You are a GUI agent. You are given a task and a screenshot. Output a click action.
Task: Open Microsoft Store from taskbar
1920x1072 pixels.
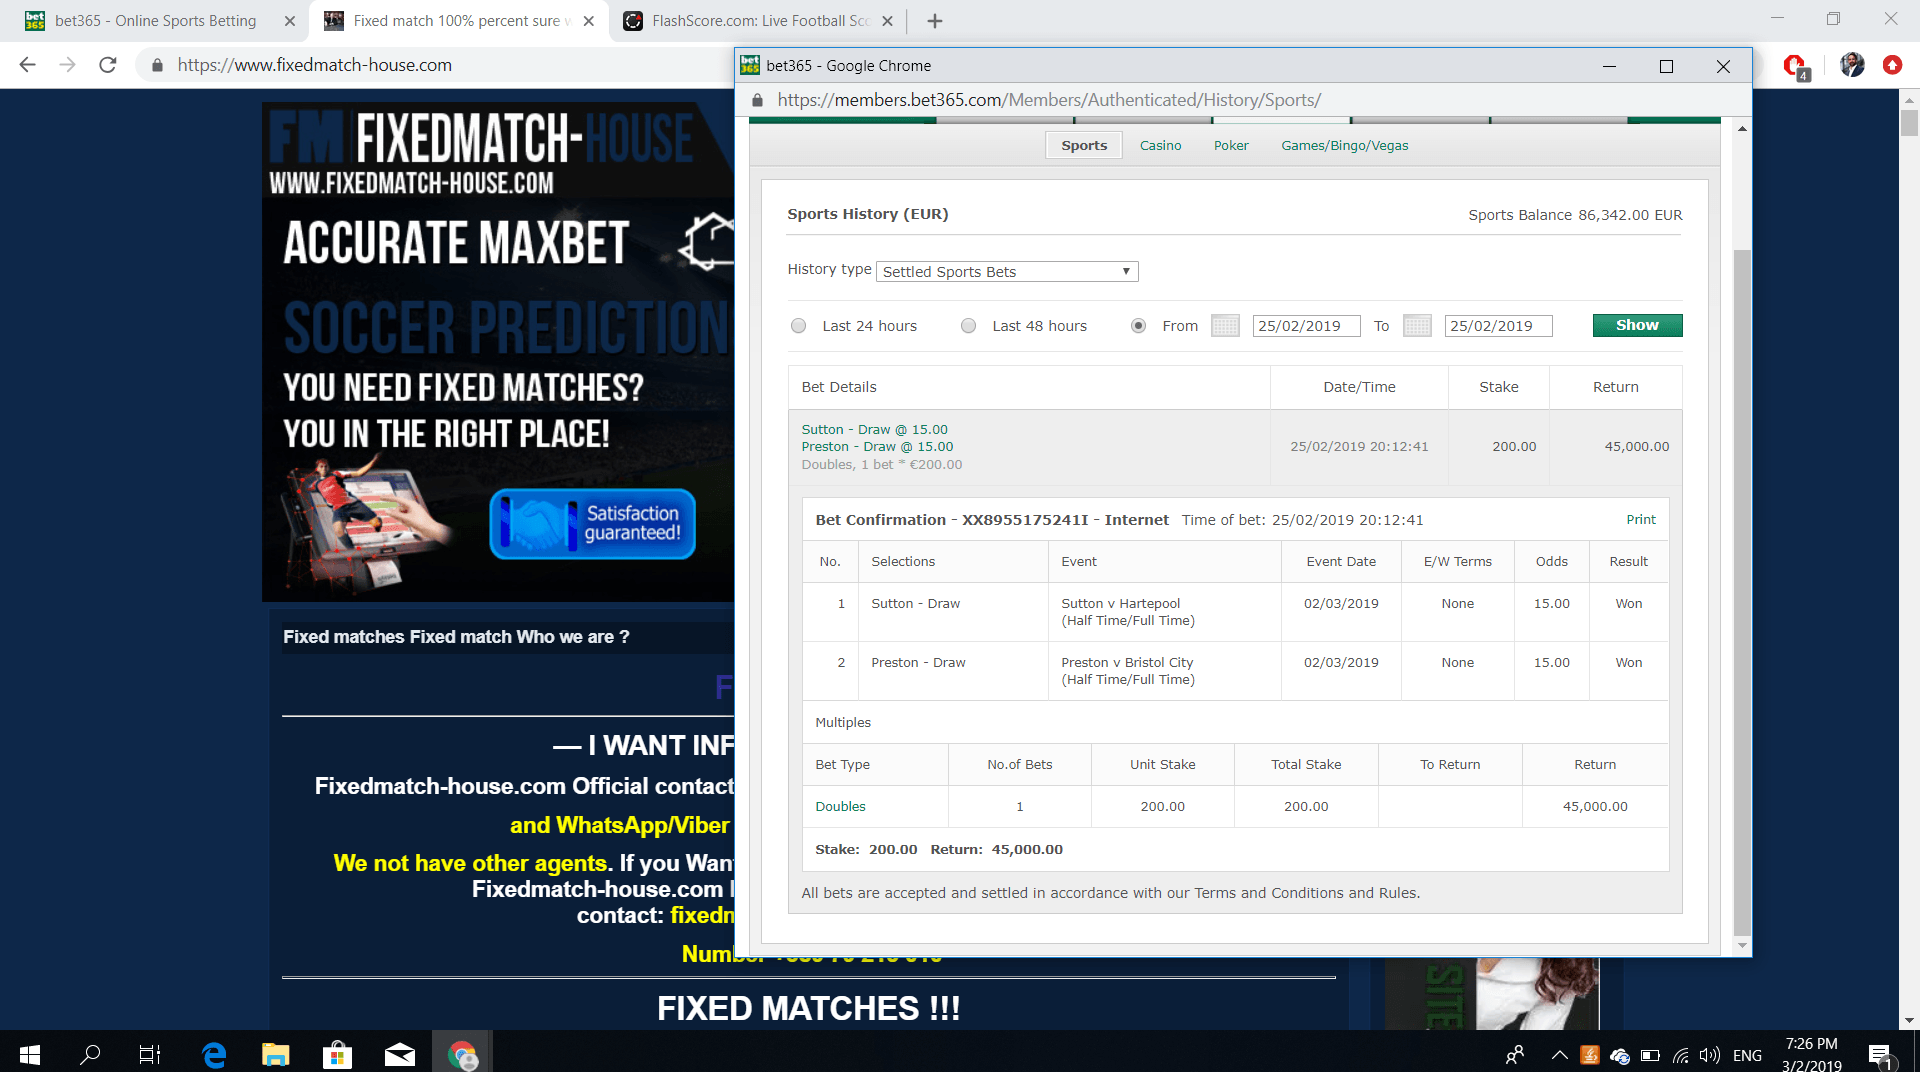click(337, 1054)
